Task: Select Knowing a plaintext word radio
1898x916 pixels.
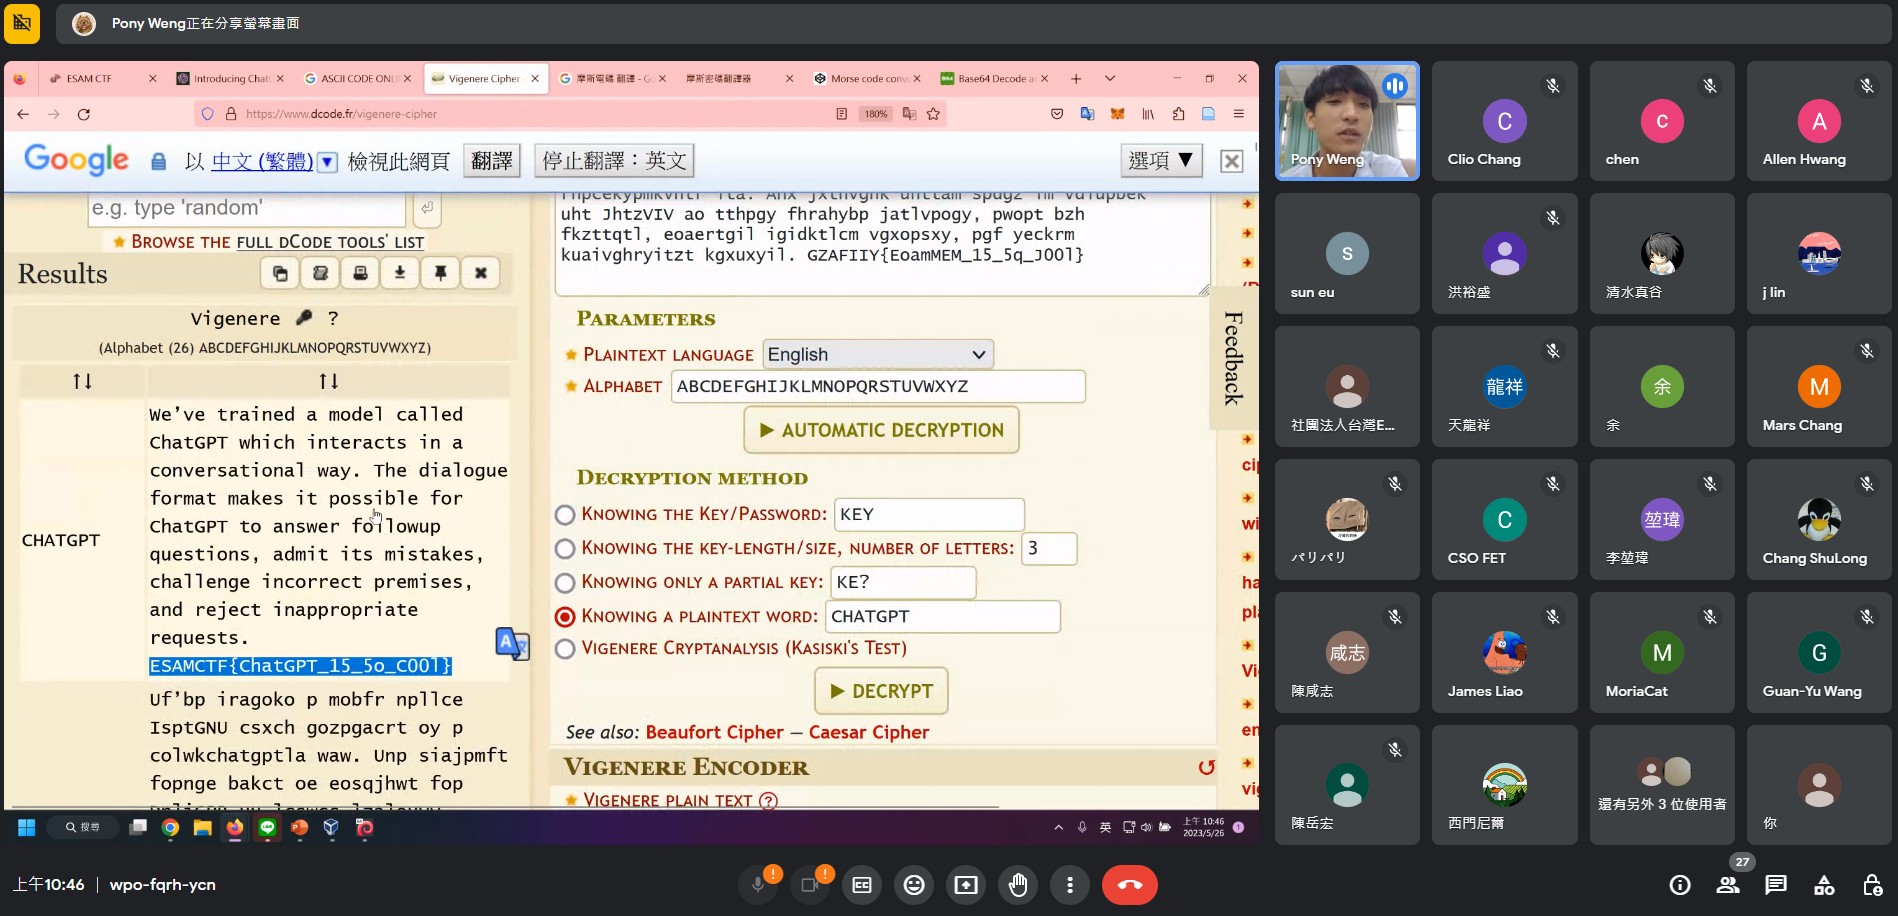Action: click(565, 617)
